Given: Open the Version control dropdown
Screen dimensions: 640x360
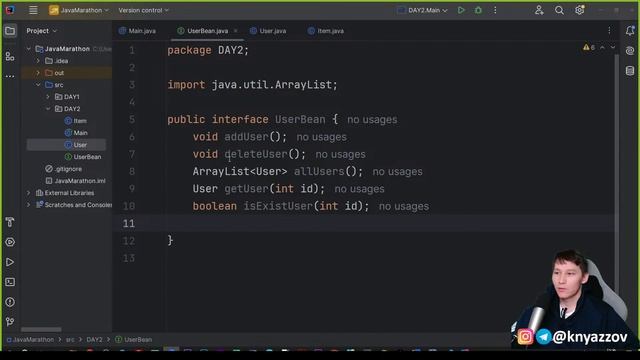Looking at the screenshot, I should (143, 10).
